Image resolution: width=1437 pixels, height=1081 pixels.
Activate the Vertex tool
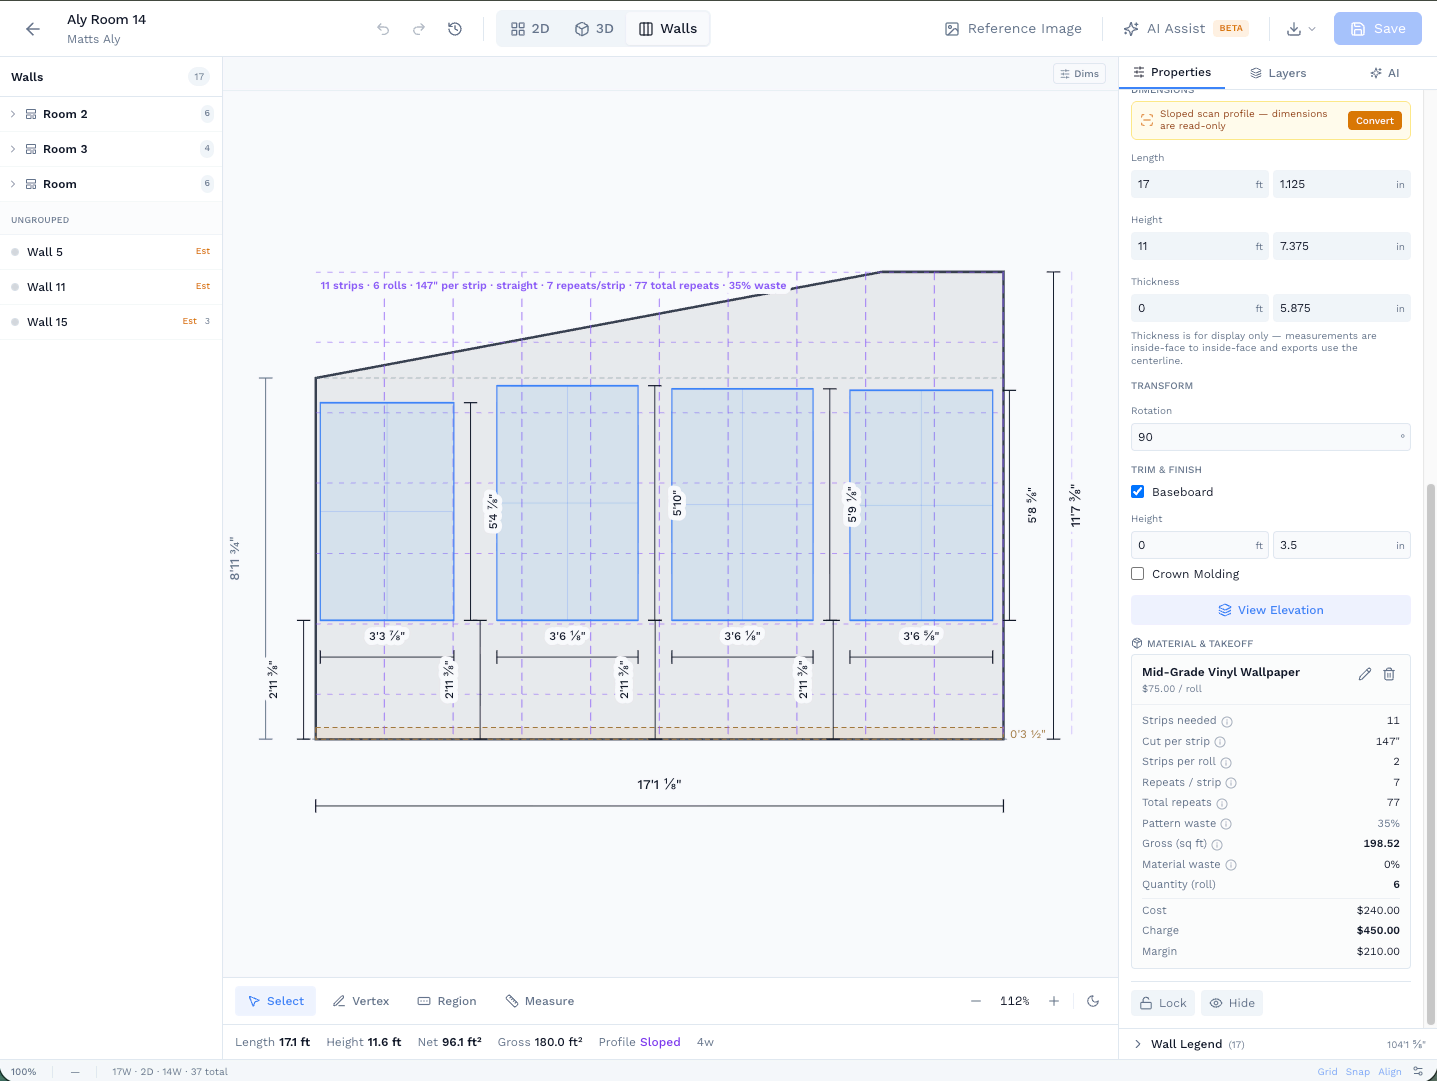tap(361, 1001)
